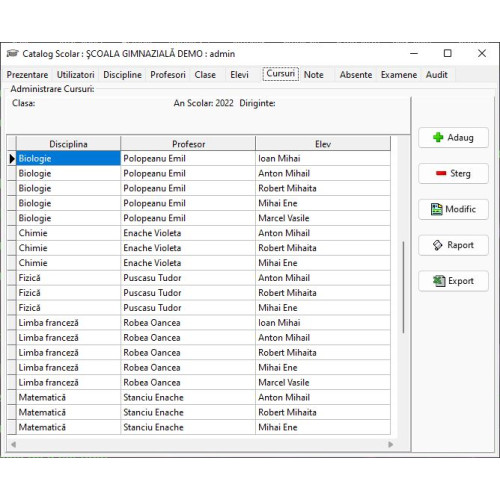Open the Absente tab
The width and height of the screenshot is (500, 500).
(356, 75)
